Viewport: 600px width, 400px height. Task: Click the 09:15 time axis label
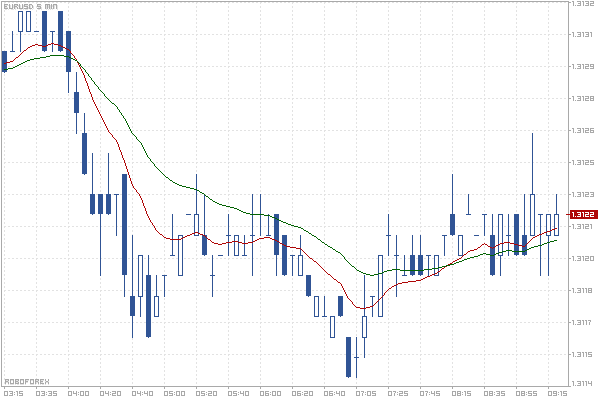point(558,393)
